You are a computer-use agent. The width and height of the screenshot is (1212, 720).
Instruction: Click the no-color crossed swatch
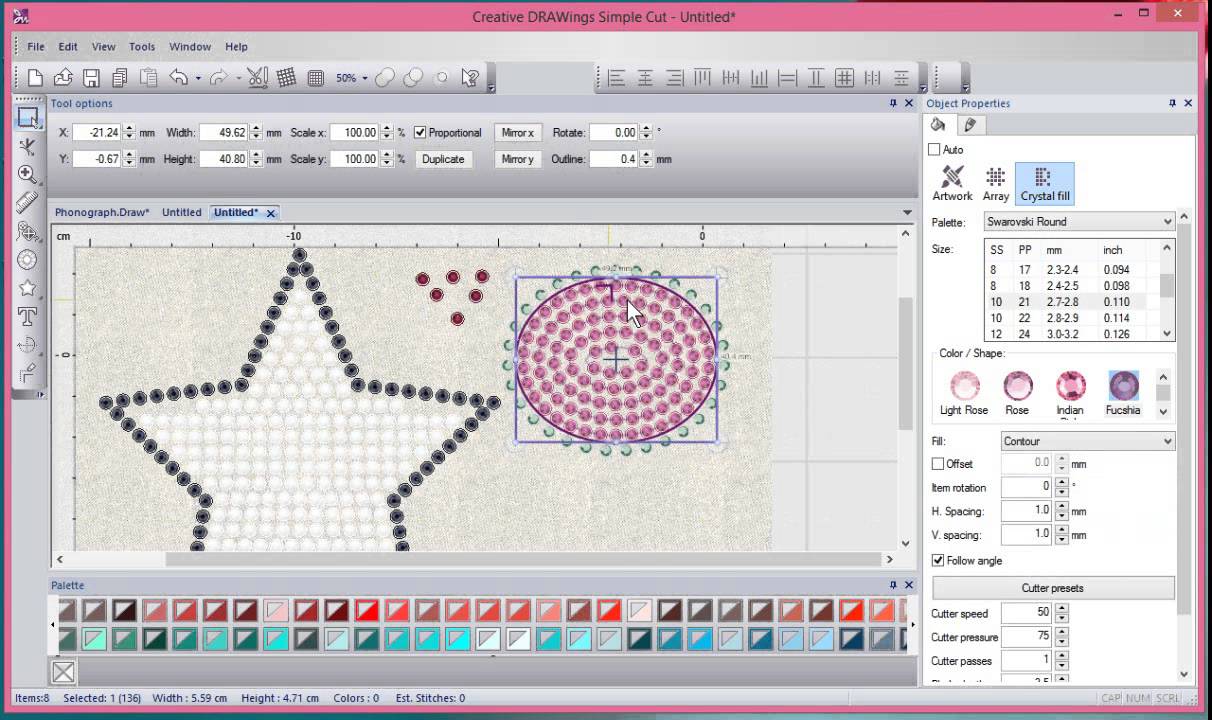coord(63,673)
